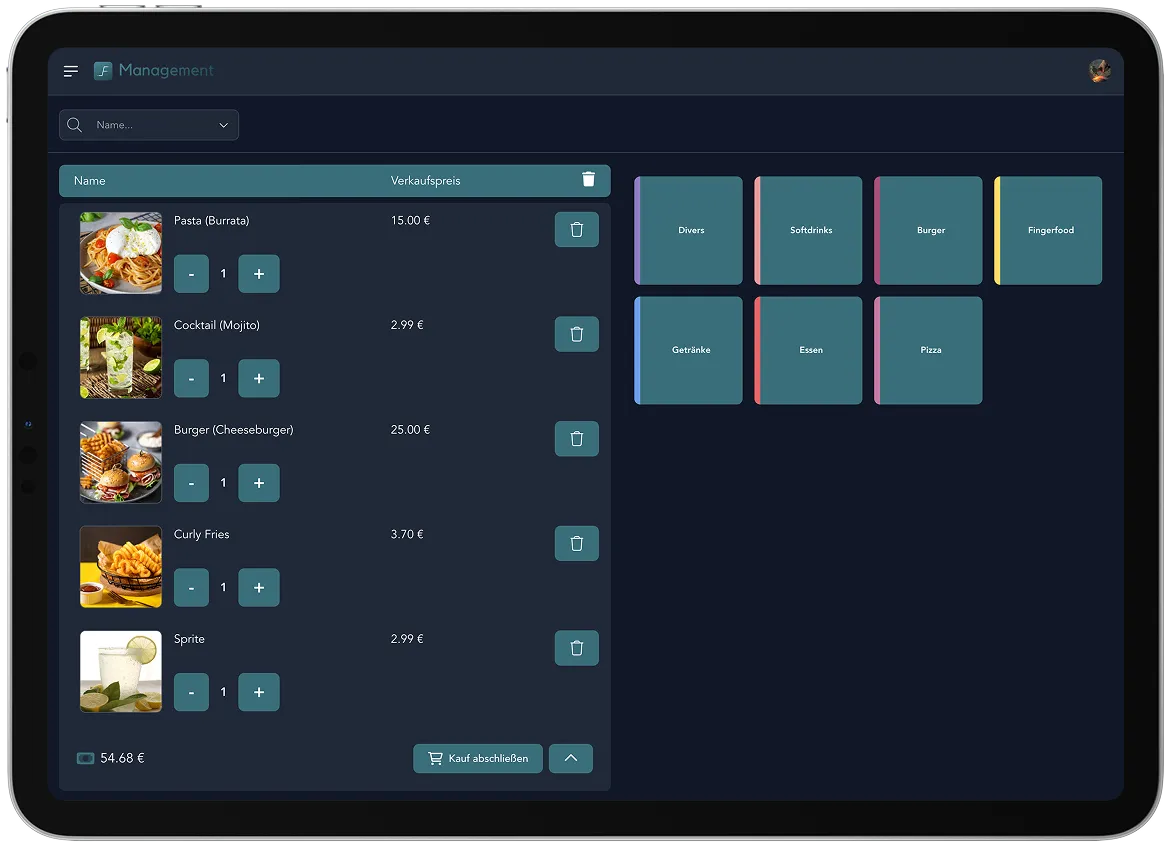Remove Cocktail (Mojito) using trash button
The width and height of the screenshot is (1172, 848).
pos(576,334)
